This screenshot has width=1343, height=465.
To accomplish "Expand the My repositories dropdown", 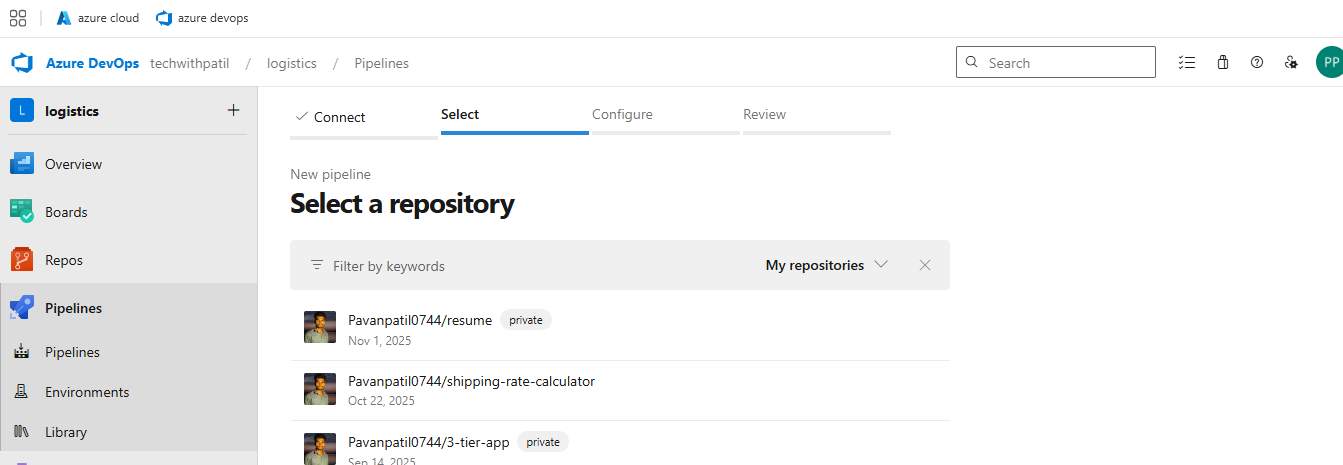I will point(826,265).
